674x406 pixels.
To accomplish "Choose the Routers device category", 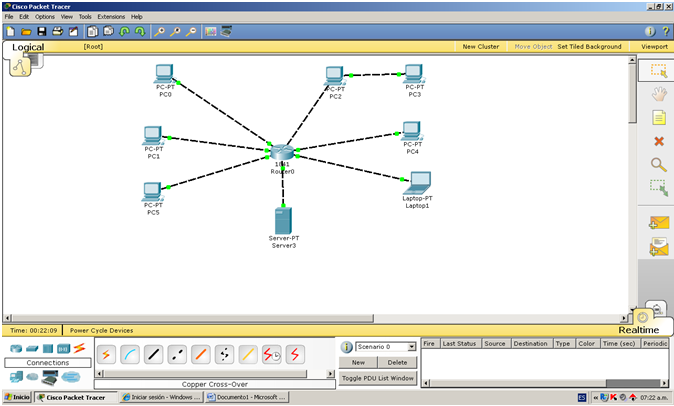I will coord(16,348).
